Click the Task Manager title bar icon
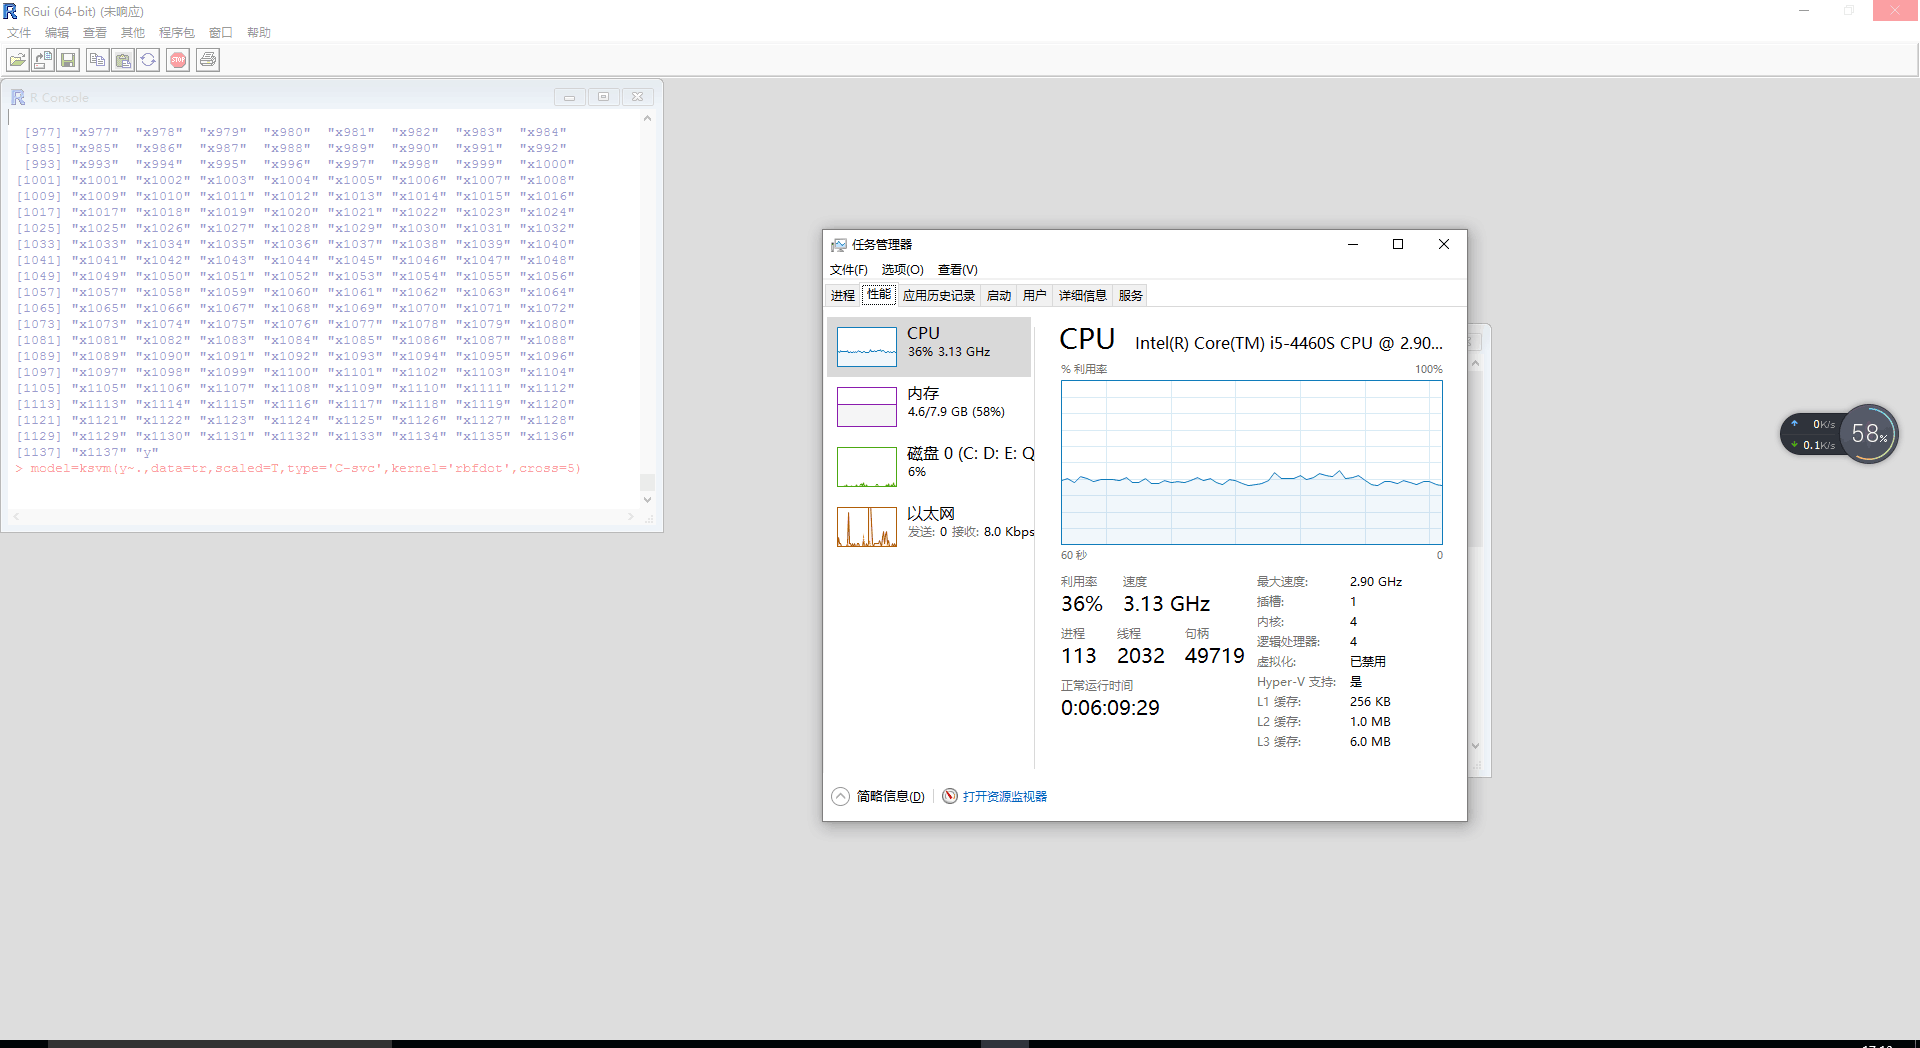Image resolution: width=1920 pixels, height=1048 pixels. pyautogui.click(x=839, y=245)
